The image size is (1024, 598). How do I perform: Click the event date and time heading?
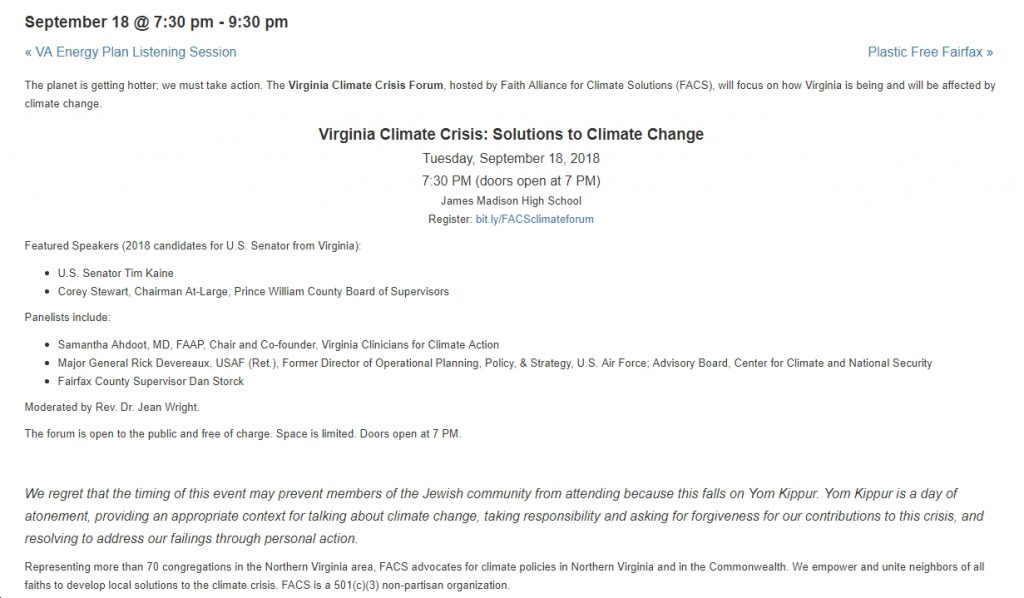tap(156, 22)
